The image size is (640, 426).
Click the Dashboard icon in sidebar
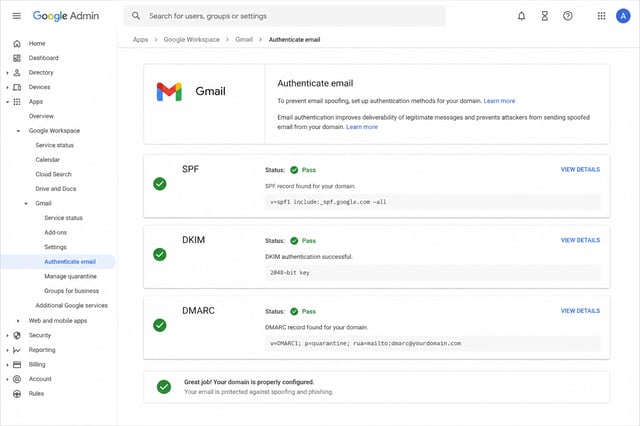click(17, 58)
